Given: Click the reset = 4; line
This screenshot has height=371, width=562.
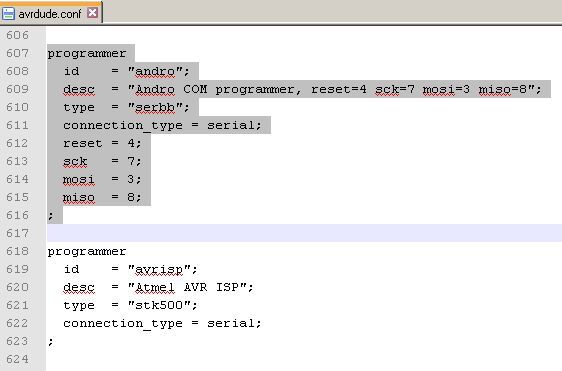Looking at the screenshot, I should pyautogui.click(x=103, y=143).
